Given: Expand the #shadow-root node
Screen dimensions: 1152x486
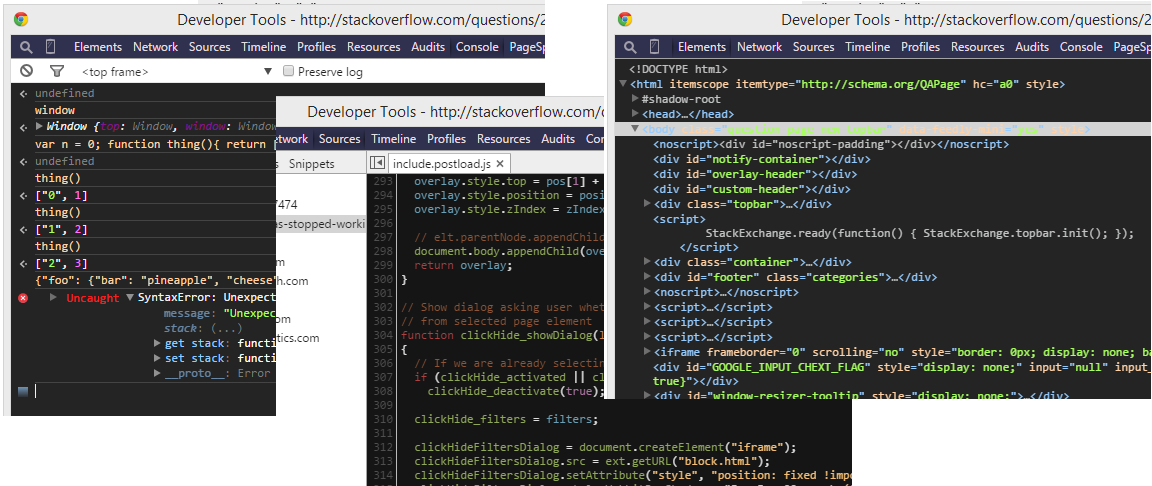Looking at the screenshot, I should click(x=636, y=99).
